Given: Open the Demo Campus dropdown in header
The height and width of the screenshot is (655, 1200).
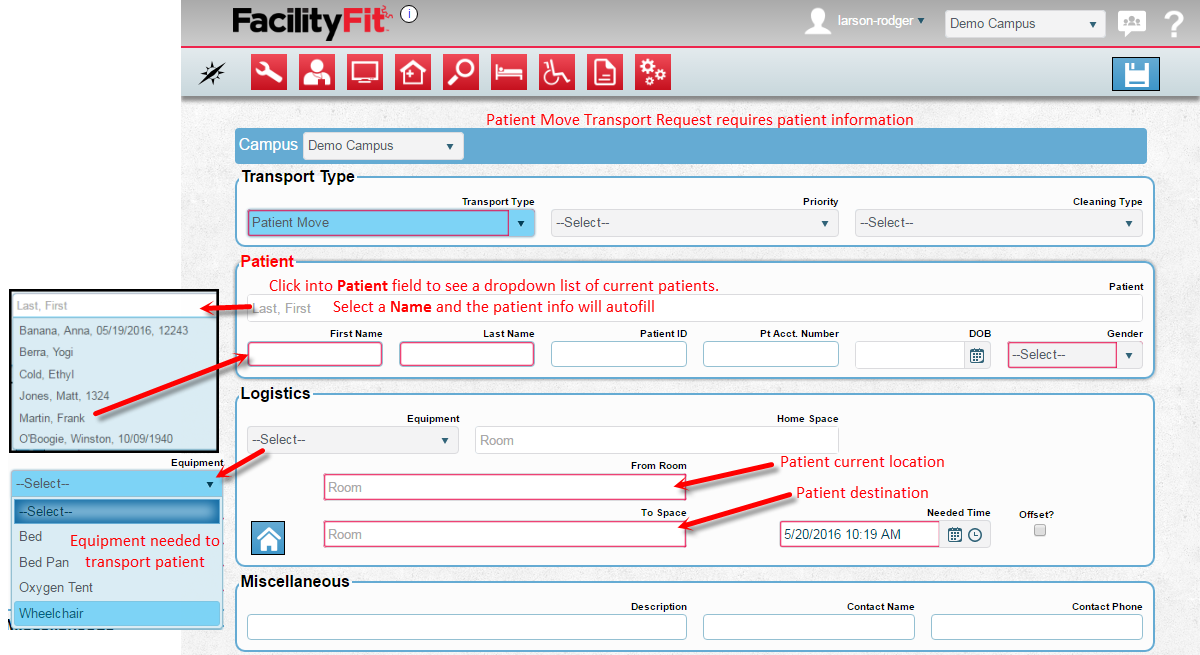Looking at the screenshot, I should [x=1024, y=24].
